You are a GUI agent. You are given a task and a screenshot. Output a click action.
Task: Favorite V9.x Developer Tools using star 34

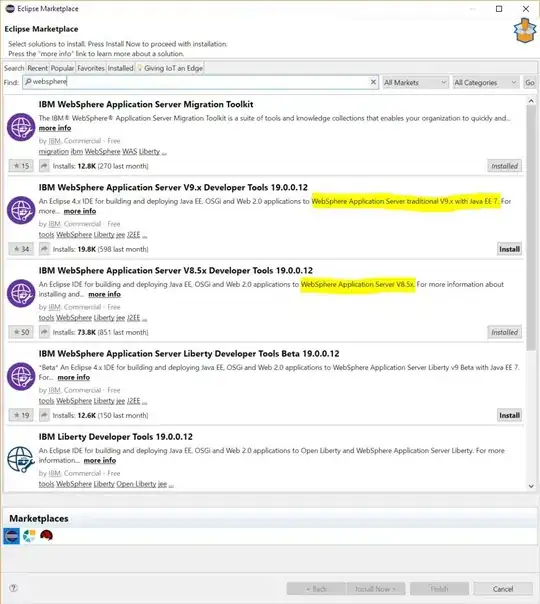point(21,249)
